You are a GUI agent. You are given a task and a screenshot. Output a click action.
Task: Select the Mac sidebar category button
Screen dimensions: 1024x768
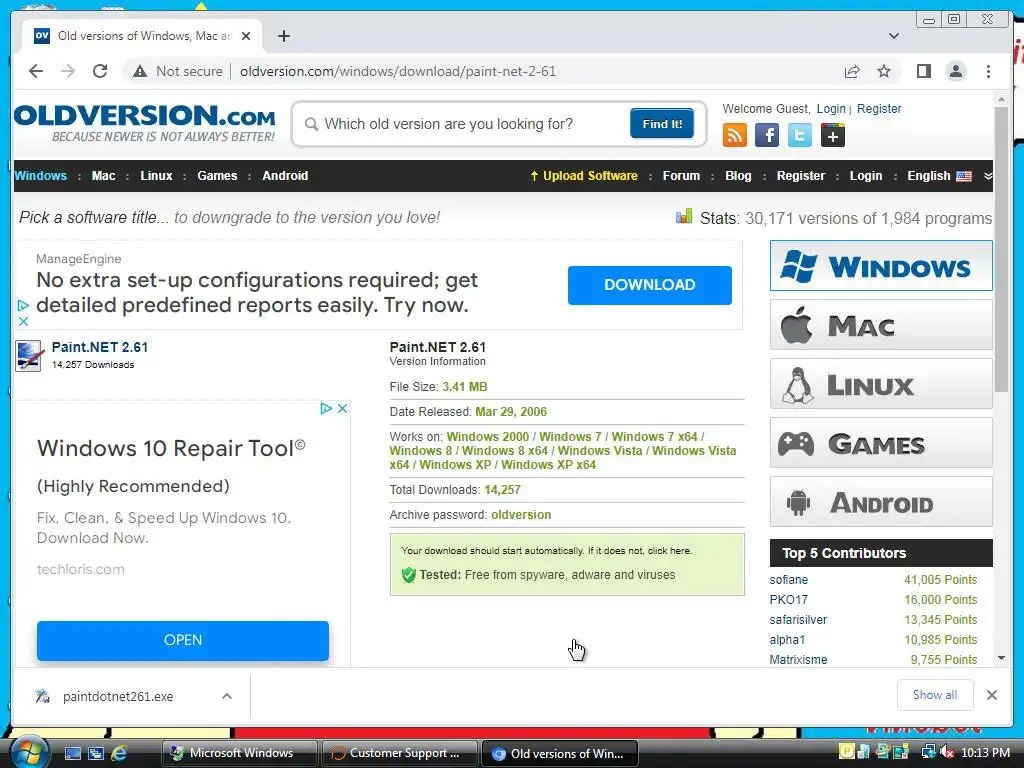click(881, 325)
